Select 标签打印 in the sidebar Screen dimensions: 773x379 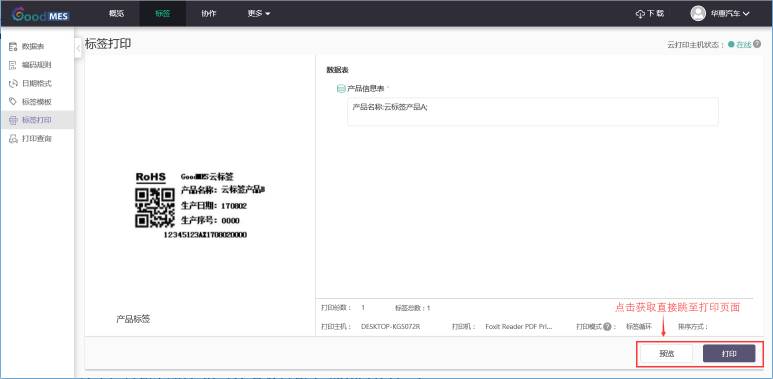tap(37, 120)
